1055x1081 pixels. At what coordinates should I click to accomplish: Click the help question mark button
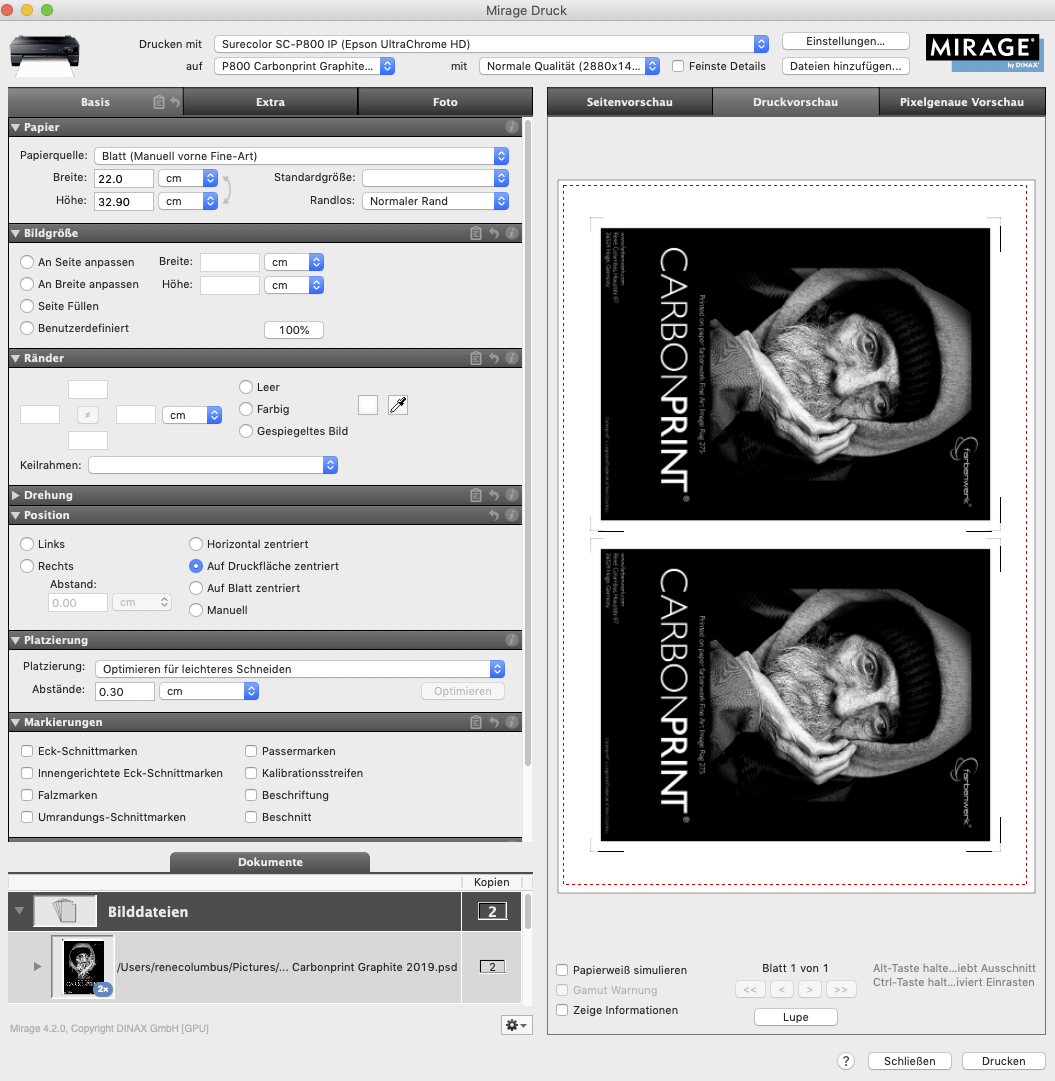click(x=846, y=1061)
